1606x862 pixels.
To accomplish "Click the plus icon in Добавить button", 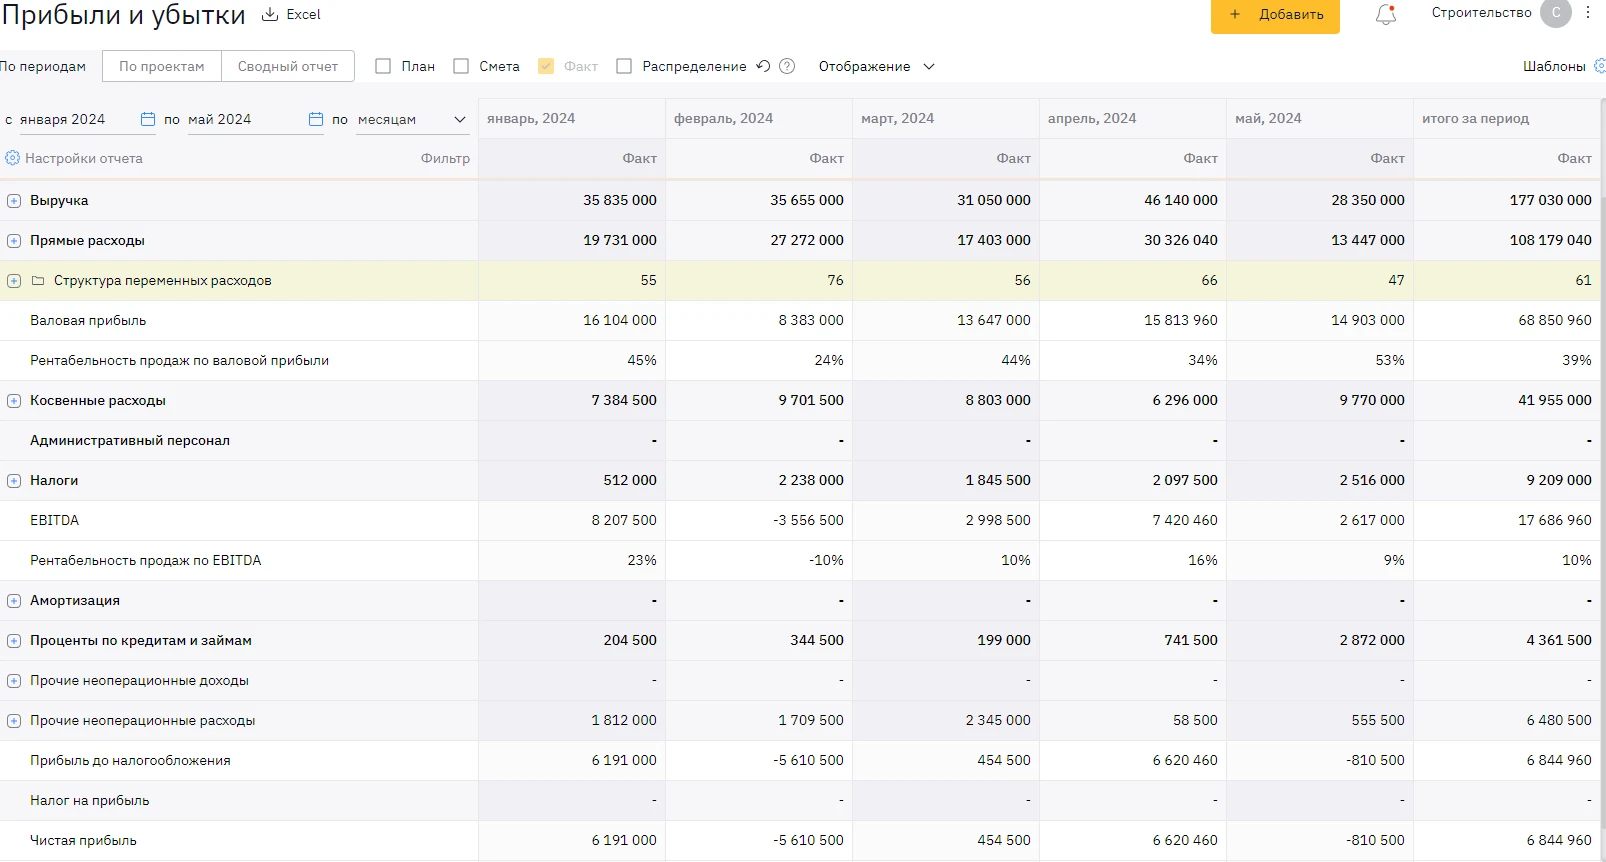I will click(1235, 14).
